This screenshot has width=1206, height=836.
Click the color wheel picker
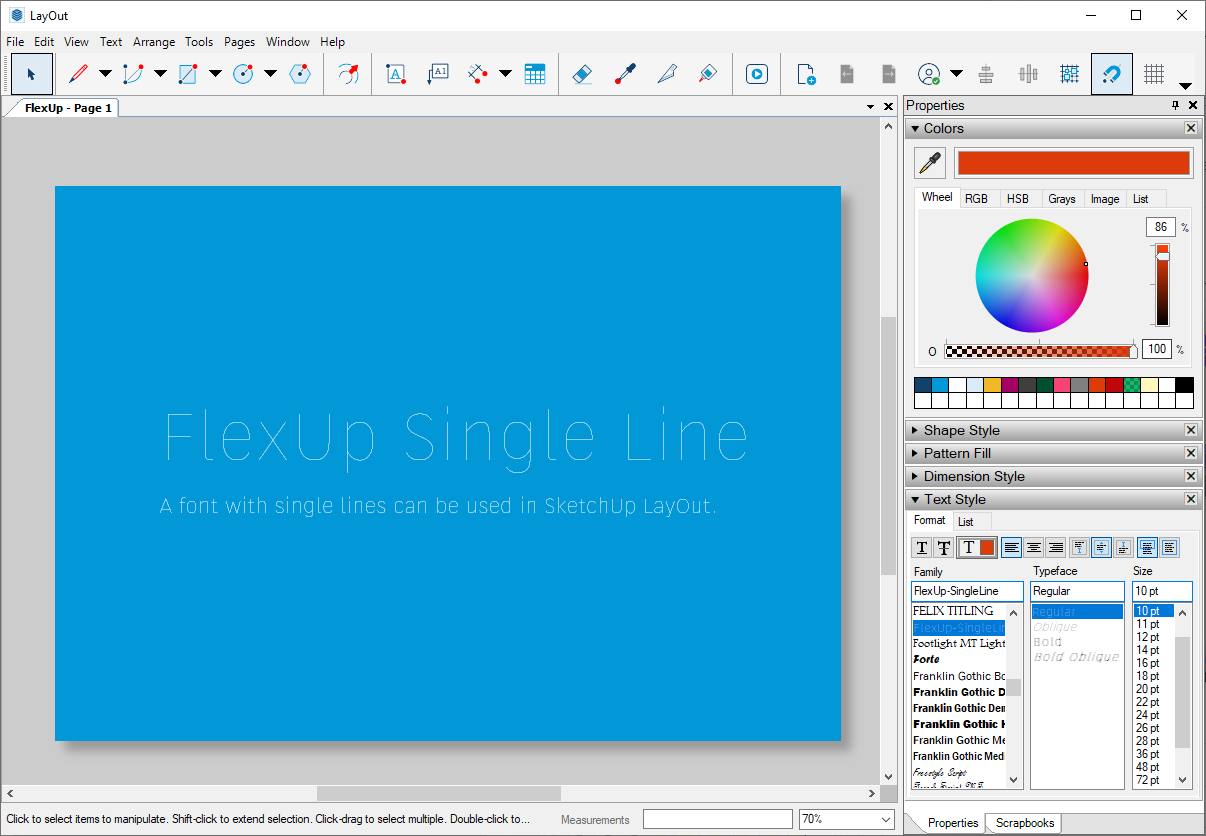click(1031, 275)
